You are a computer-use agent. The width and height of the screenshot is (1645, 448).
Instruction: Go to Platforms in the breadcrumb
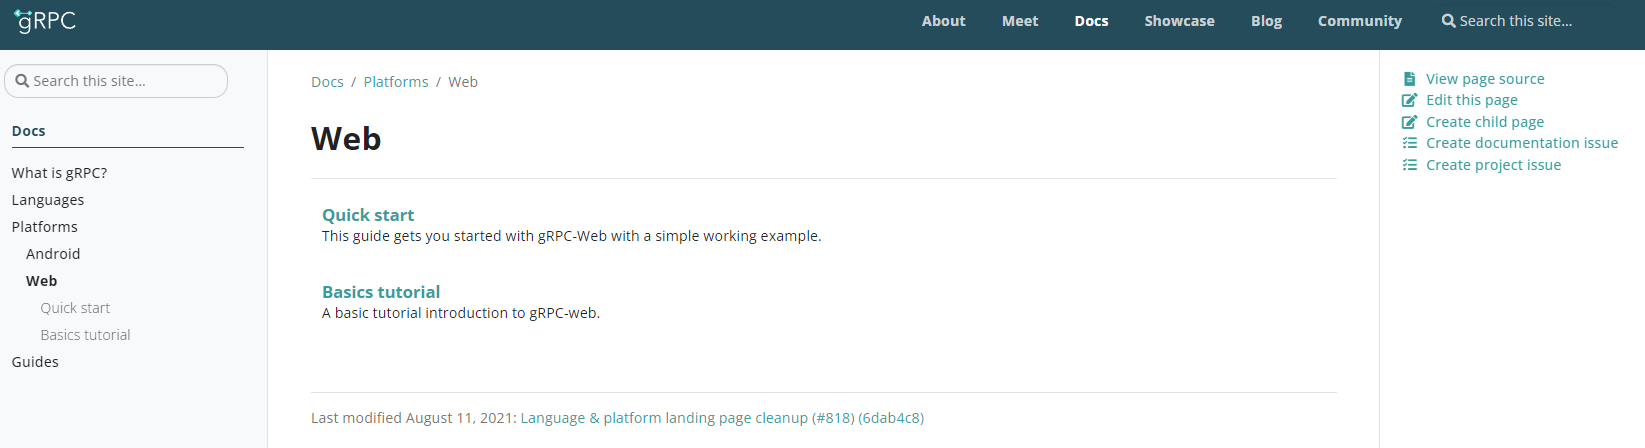point(396,82)
